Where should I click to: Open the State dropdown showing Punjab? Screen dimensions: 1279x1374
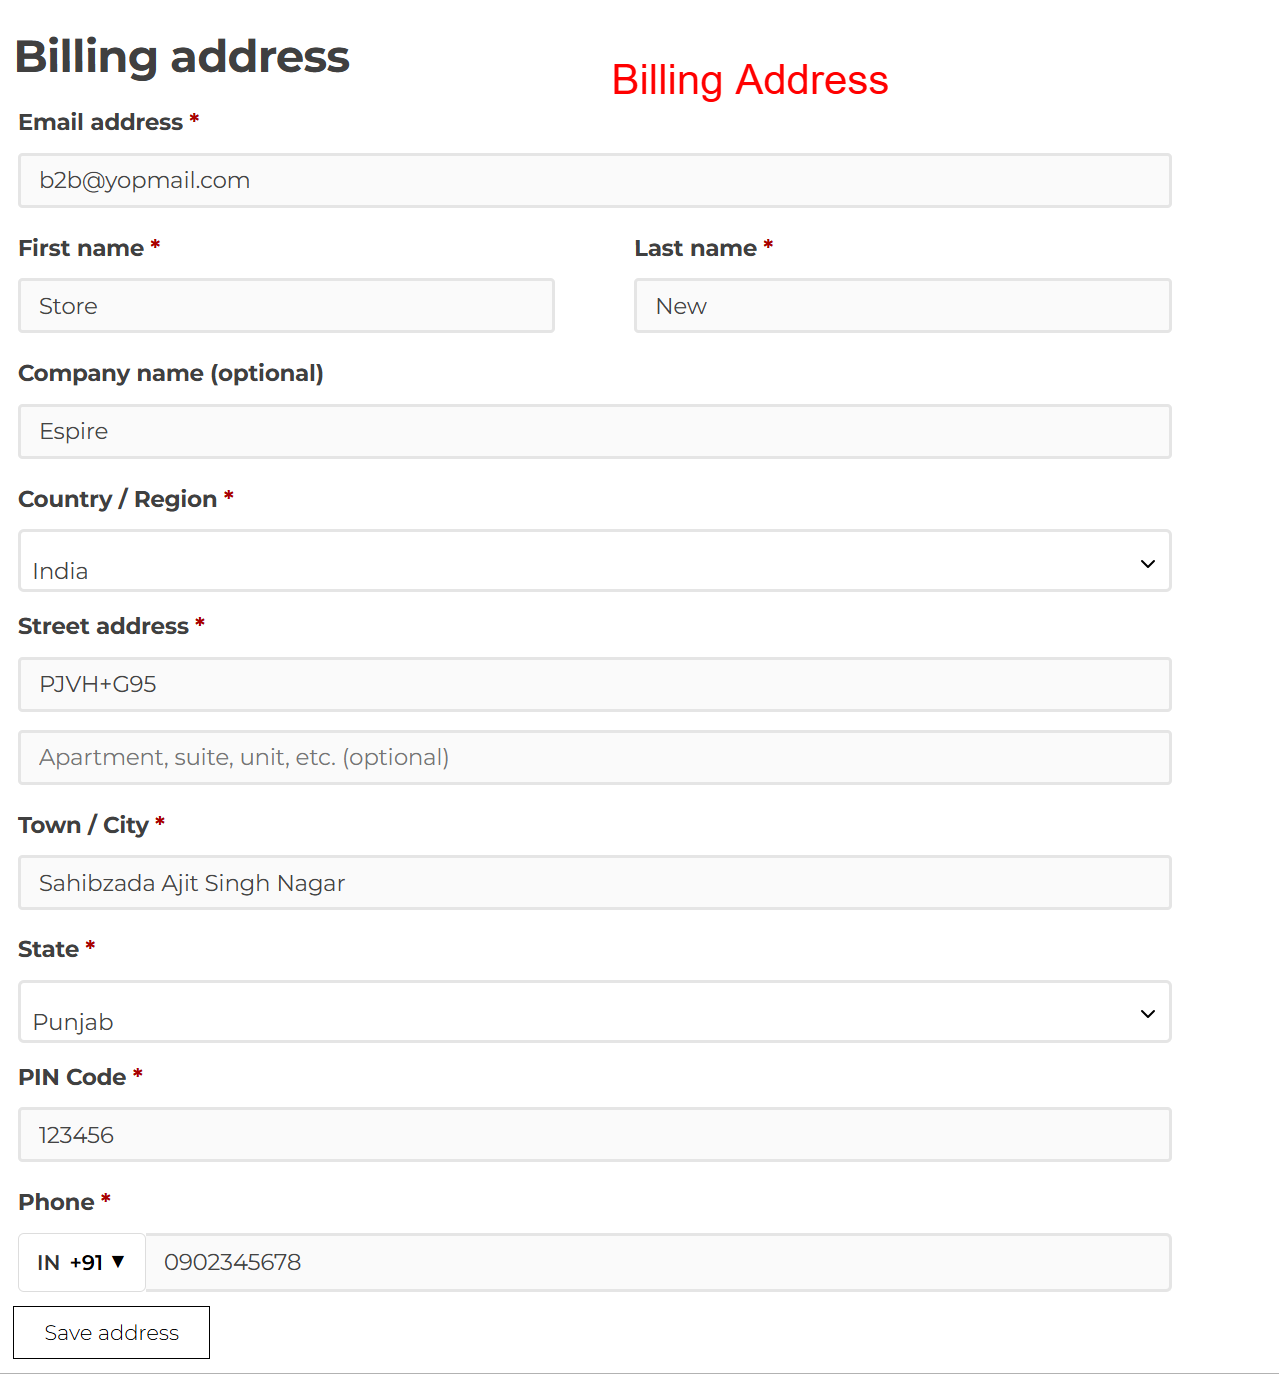[595, 1012]
